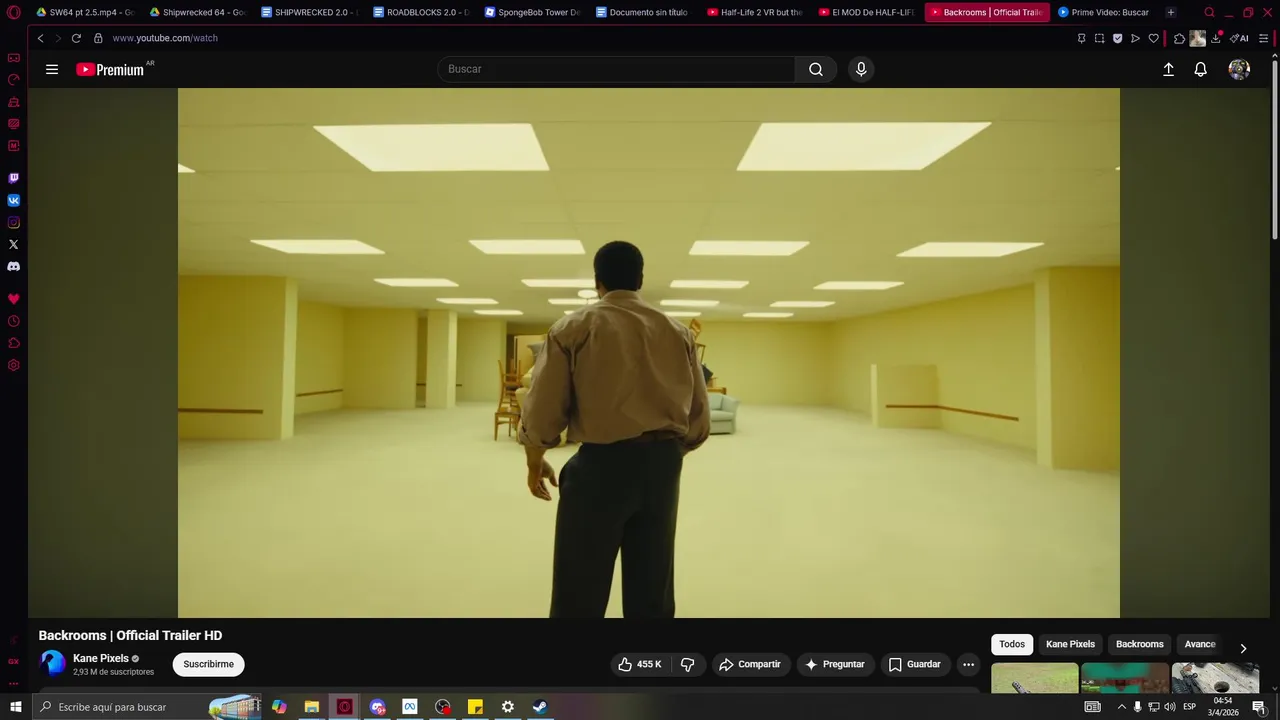
Task: Open sidebar settings gear icon
Action: pos(13,365)
